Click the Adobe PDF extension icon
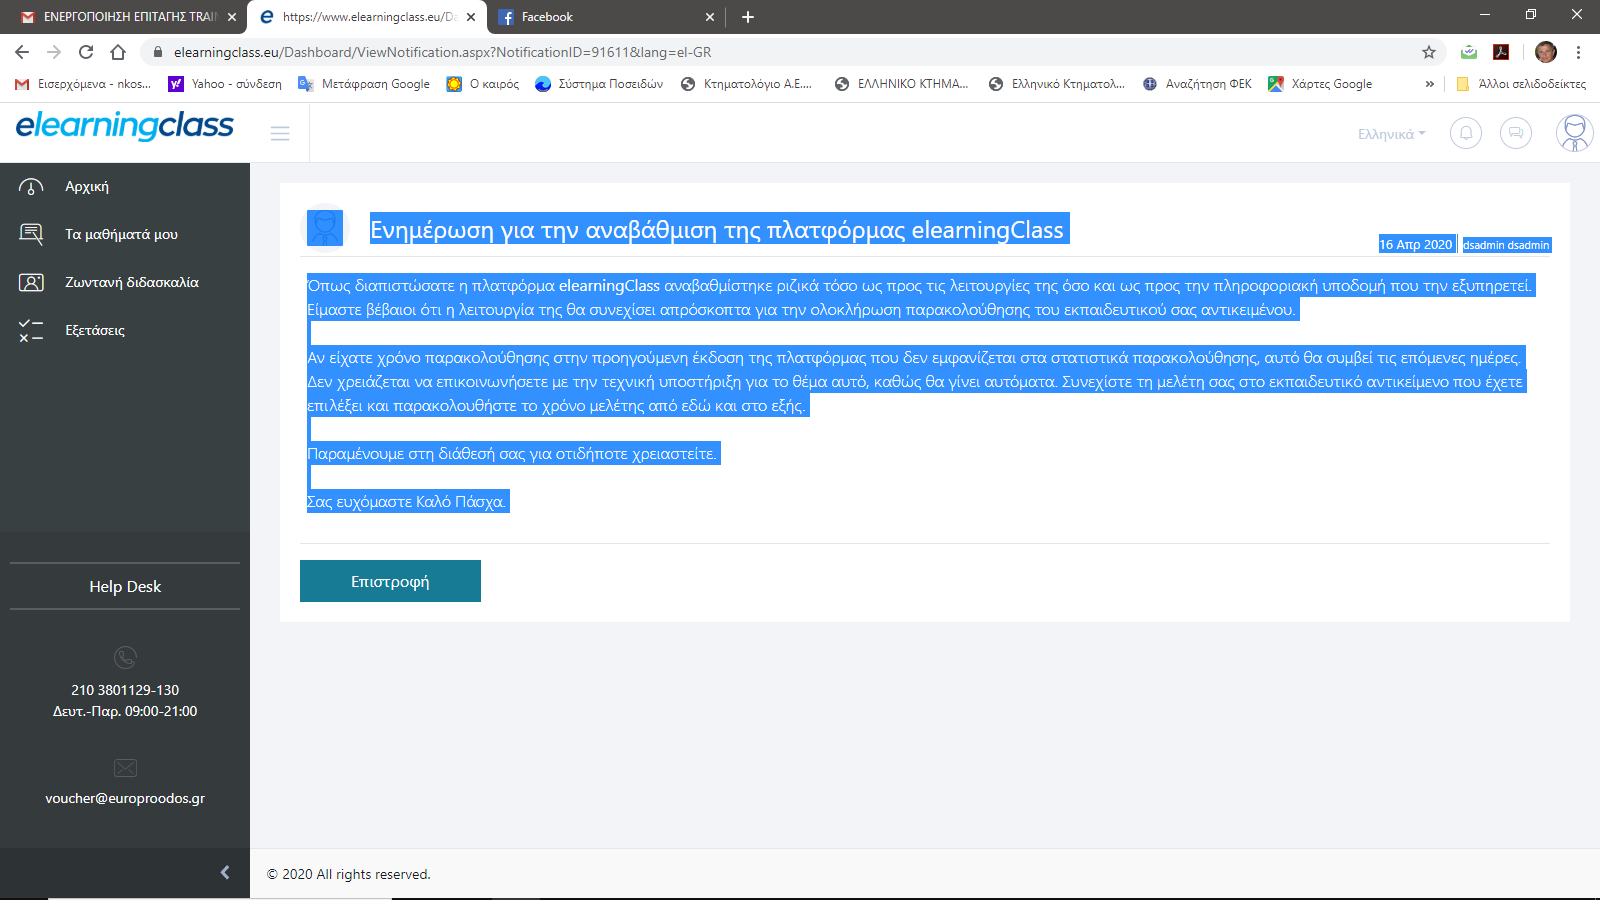The width and height of the screenshot is (1600, 900). pos(1501,52)
